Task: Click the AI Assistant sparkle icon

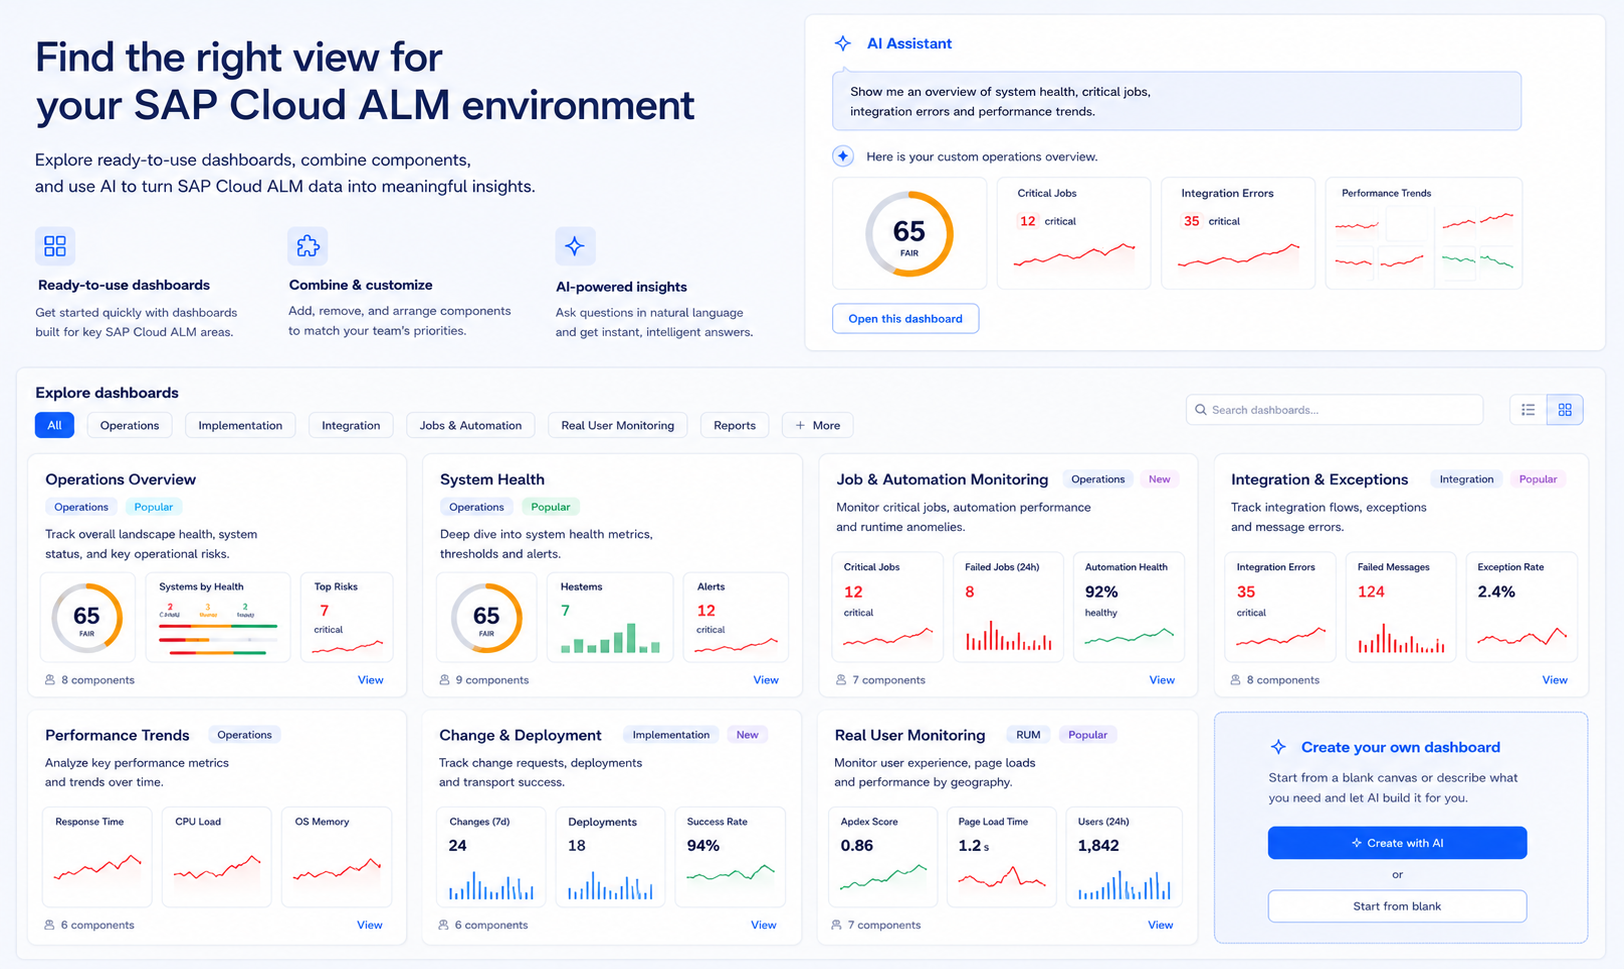Action: pos(843,44)
